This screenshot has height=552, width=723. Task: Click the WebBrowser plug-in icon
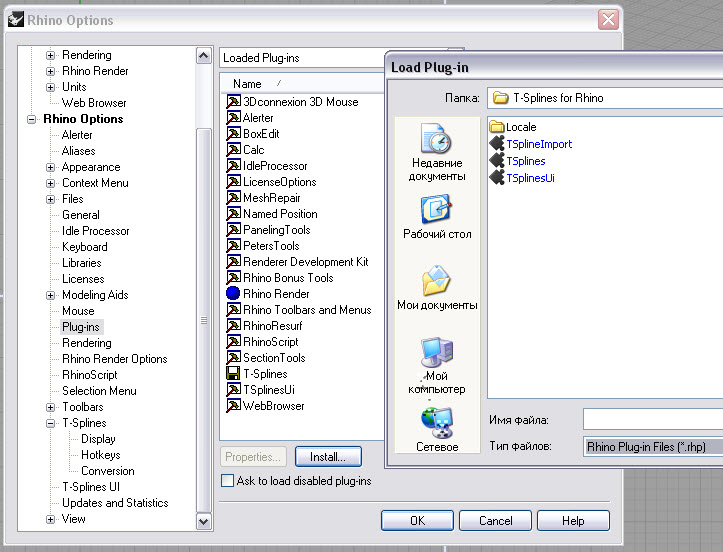pyautogui.click(x=233, y=405)
